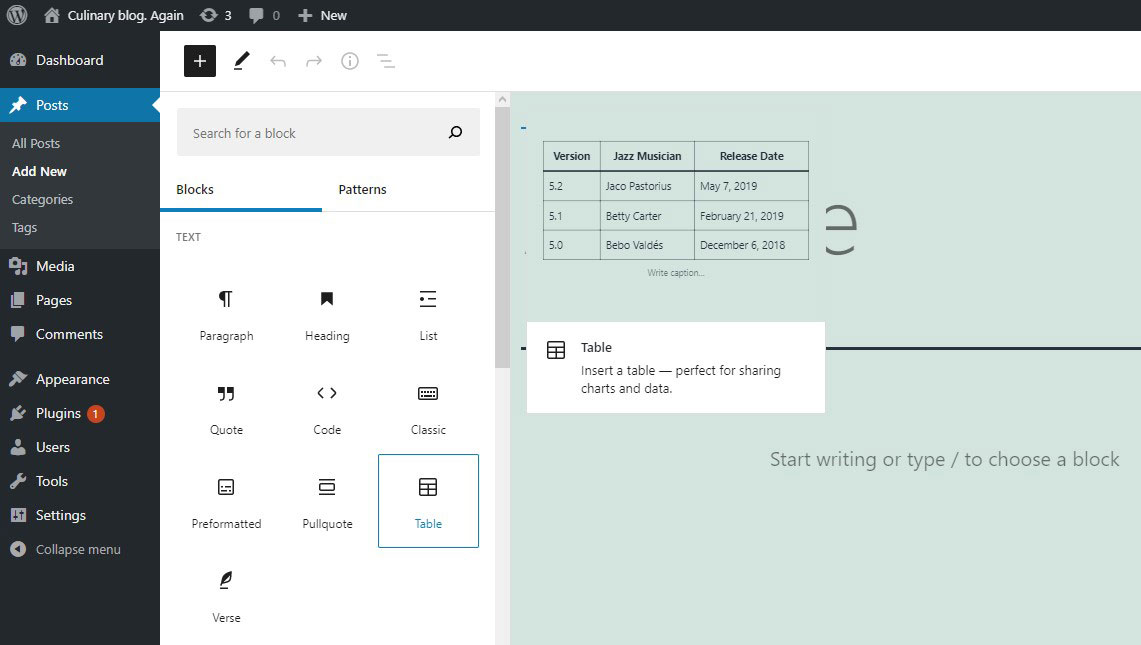Go to All Posts
Viewport: 1141px width, 645px height.
tap(36, 143)
